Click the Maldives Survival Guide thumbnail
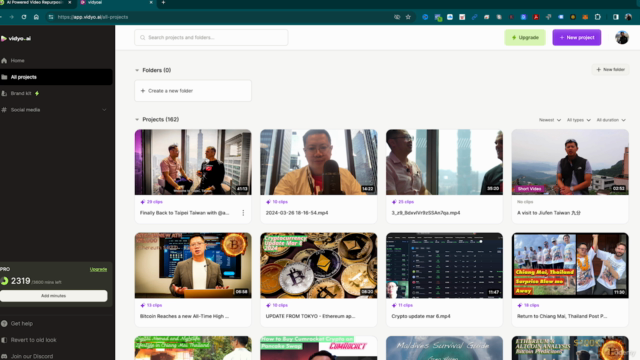 444,348
